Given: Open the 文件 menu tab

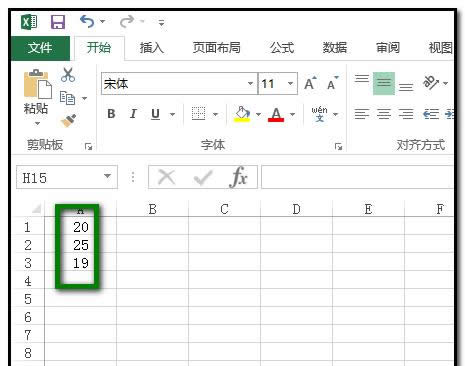Looking at the screenshot, I should pos(40,48).
